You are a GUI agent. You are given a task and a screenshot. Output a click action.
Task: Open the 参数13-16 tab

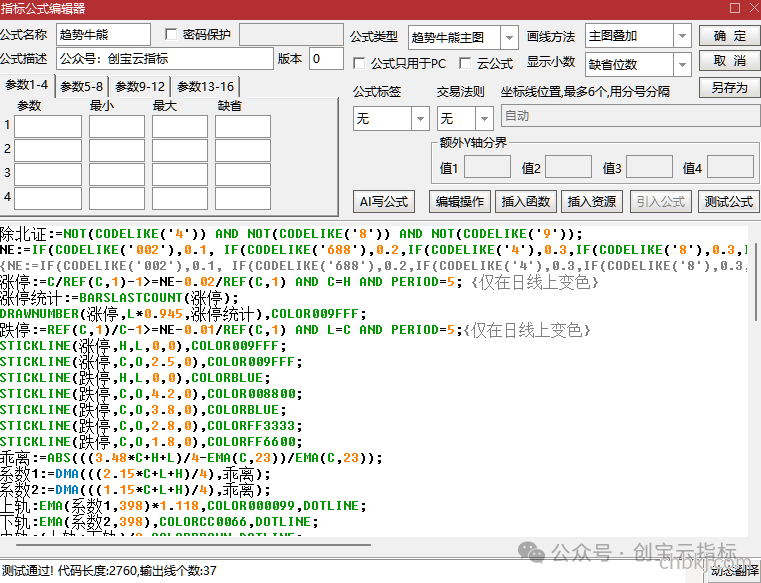[x=205, y=87]
